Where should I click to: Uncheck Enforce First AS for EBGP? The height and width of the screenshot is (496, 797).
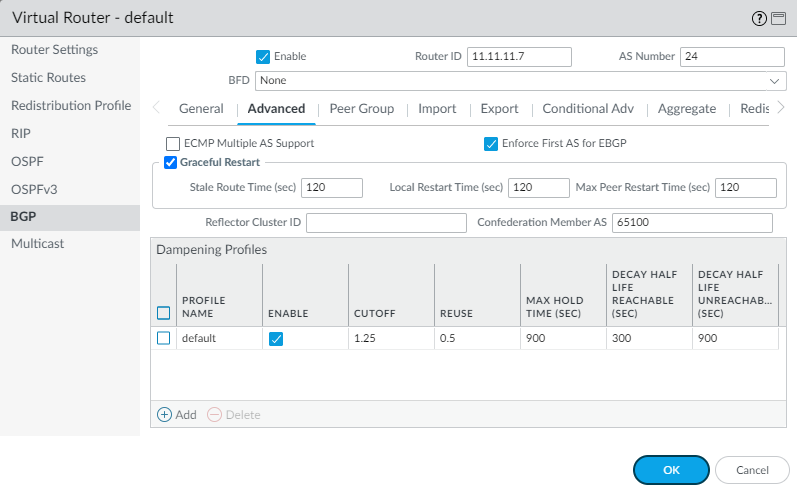coord(491,144)
